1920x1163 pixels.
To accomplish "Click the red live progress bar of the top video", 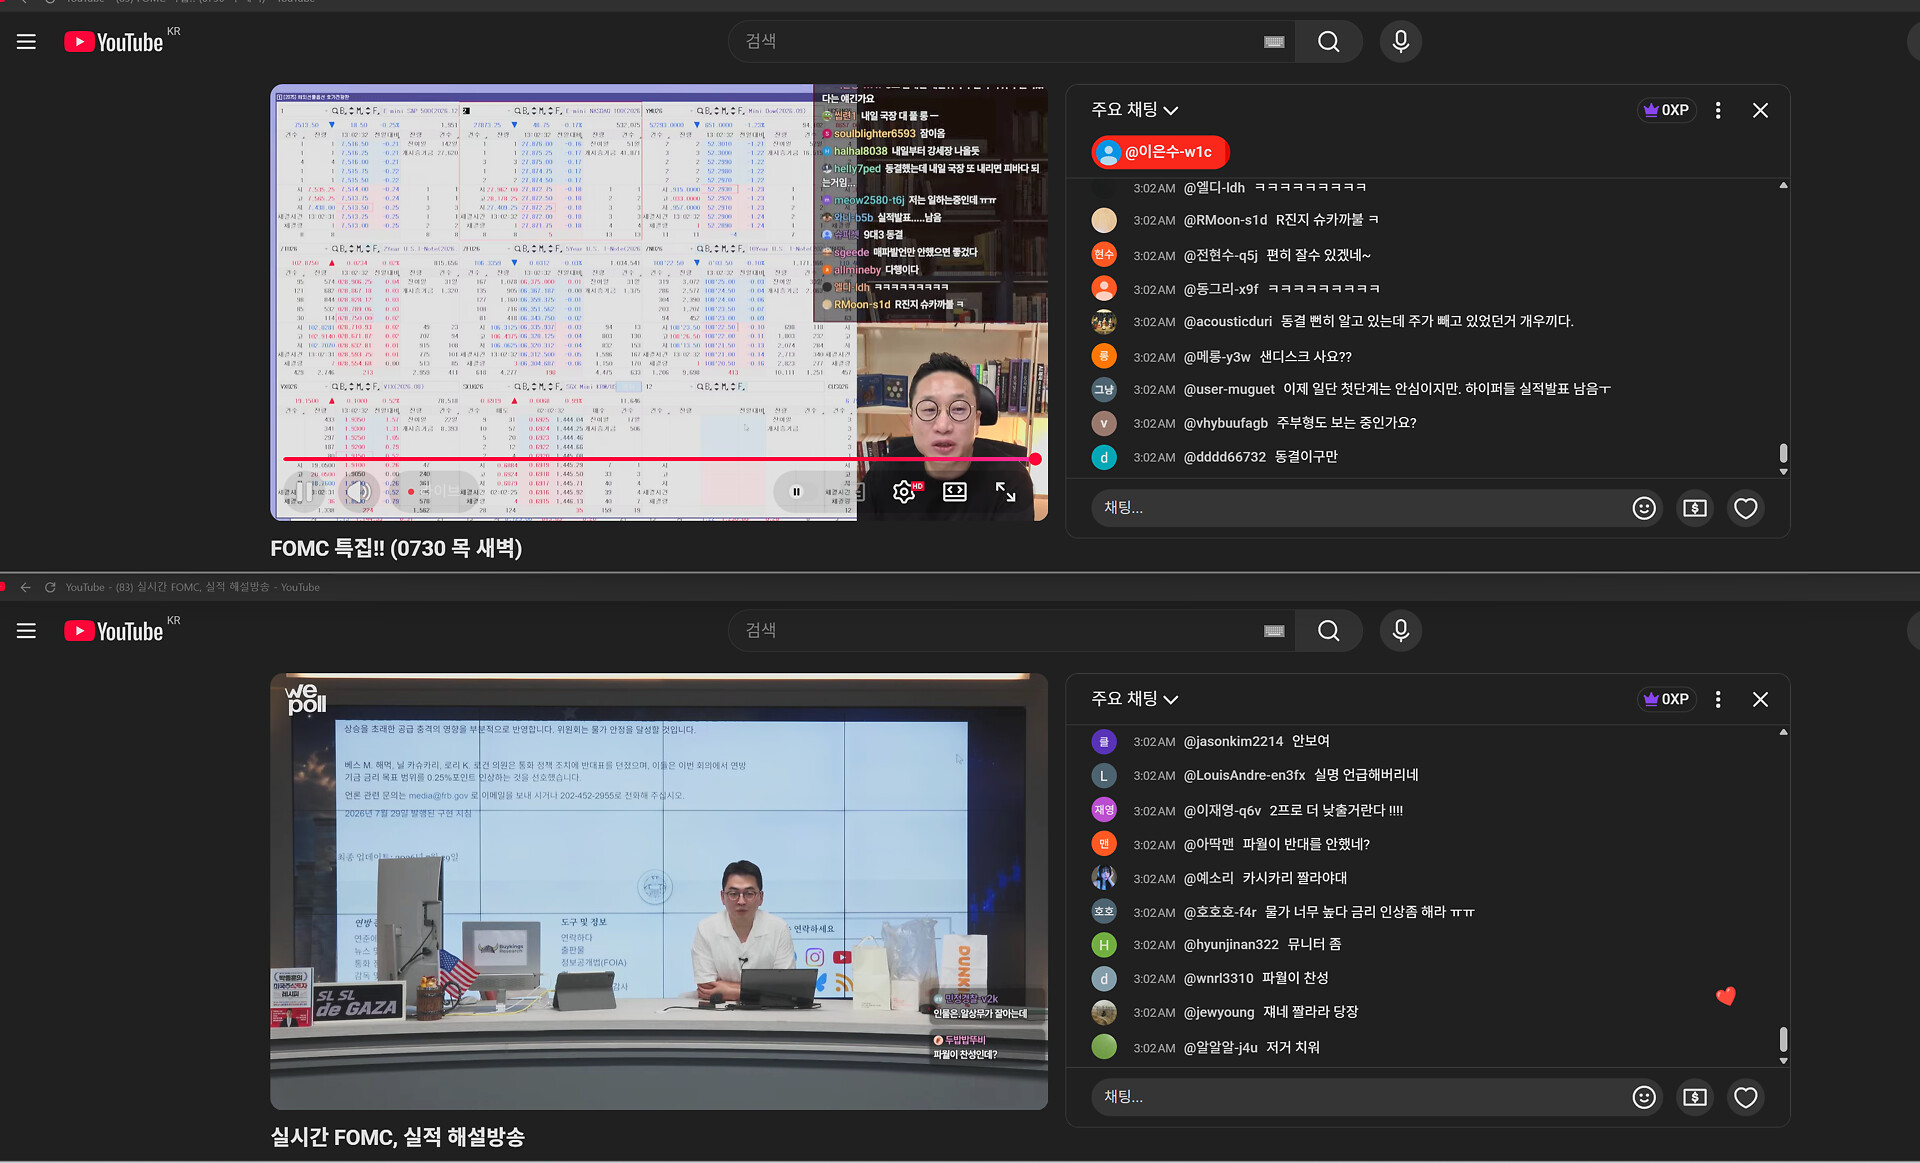I will [660, 459].
